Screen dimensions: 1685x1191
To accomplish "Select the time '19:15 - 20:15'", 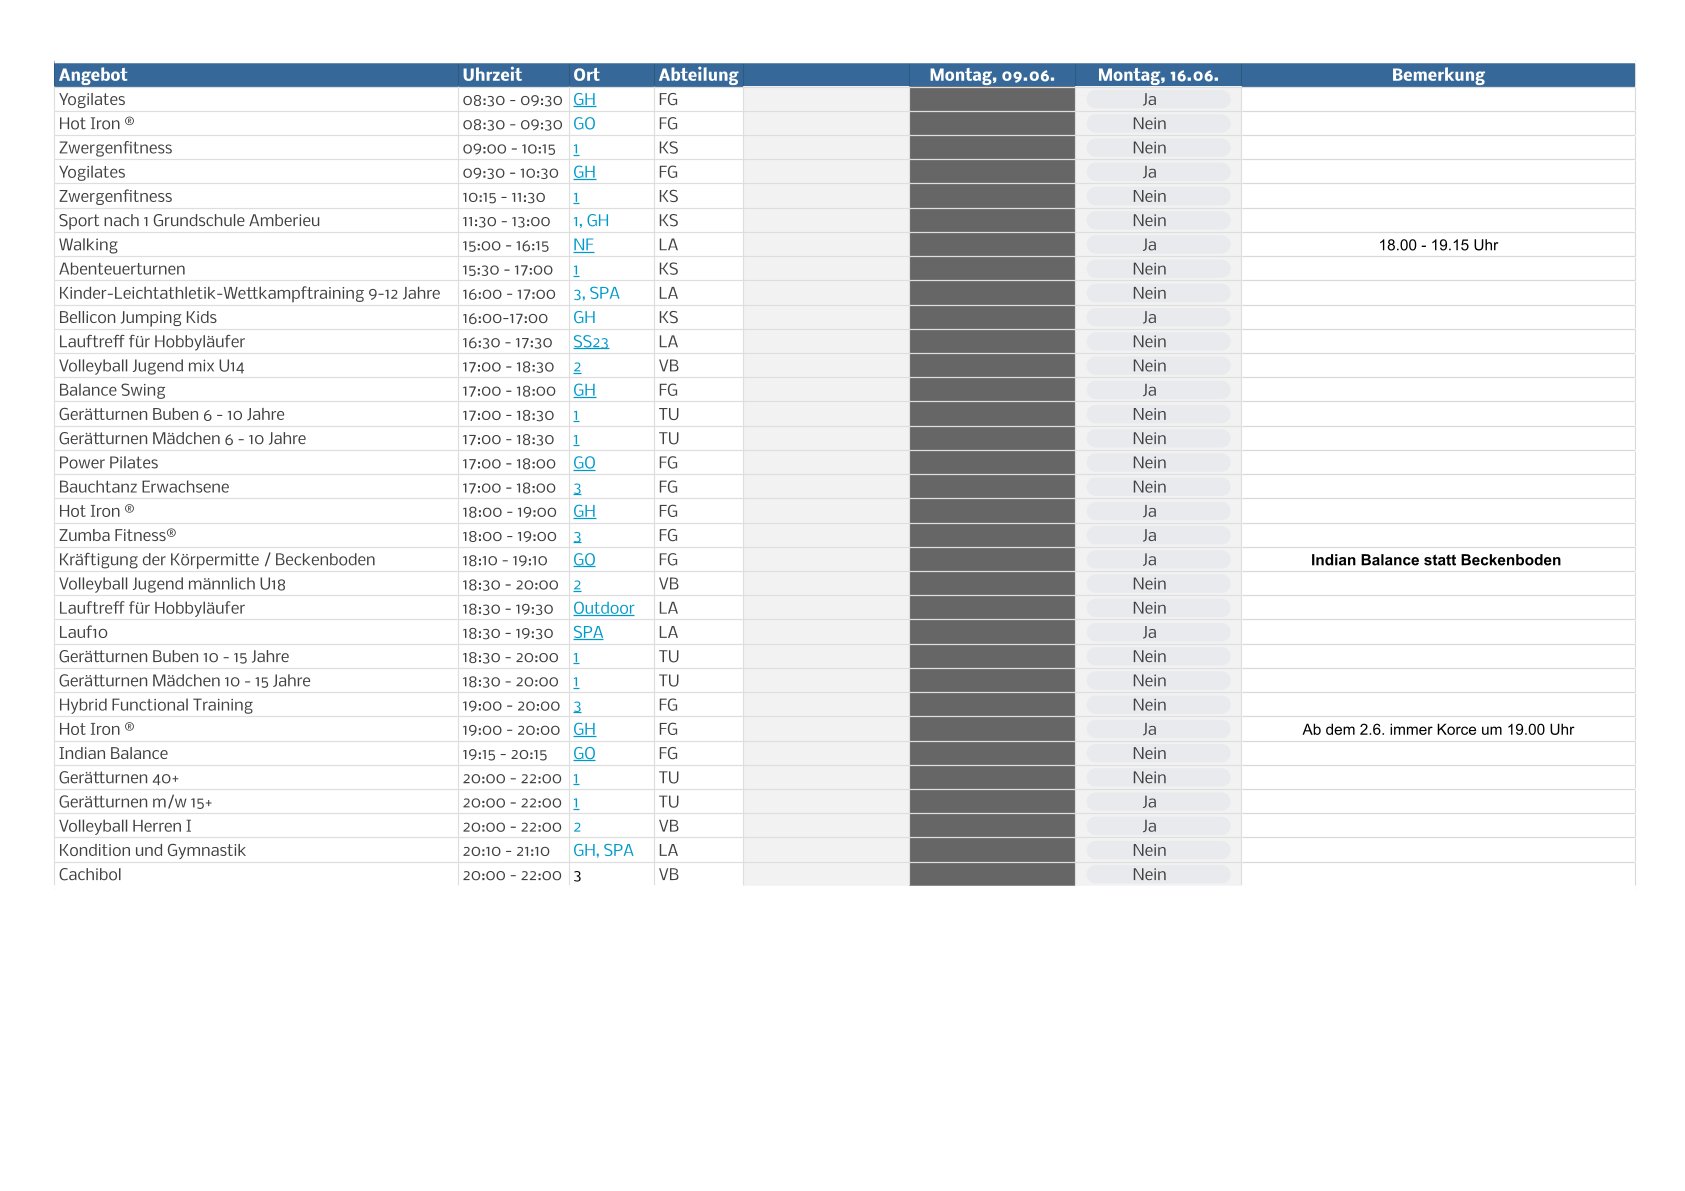I will 505,754.
